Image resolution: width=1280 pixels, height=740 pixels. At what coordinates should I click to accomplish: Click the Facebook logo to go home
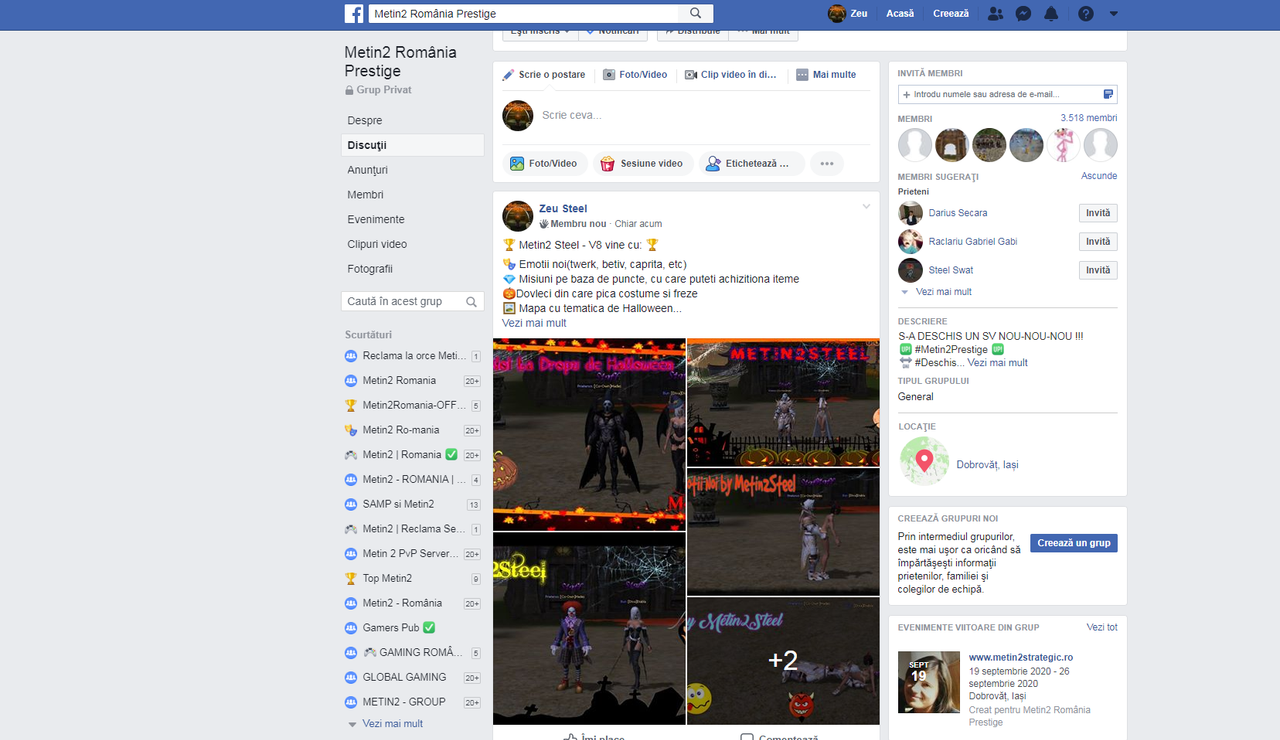(x=354, y=13)
